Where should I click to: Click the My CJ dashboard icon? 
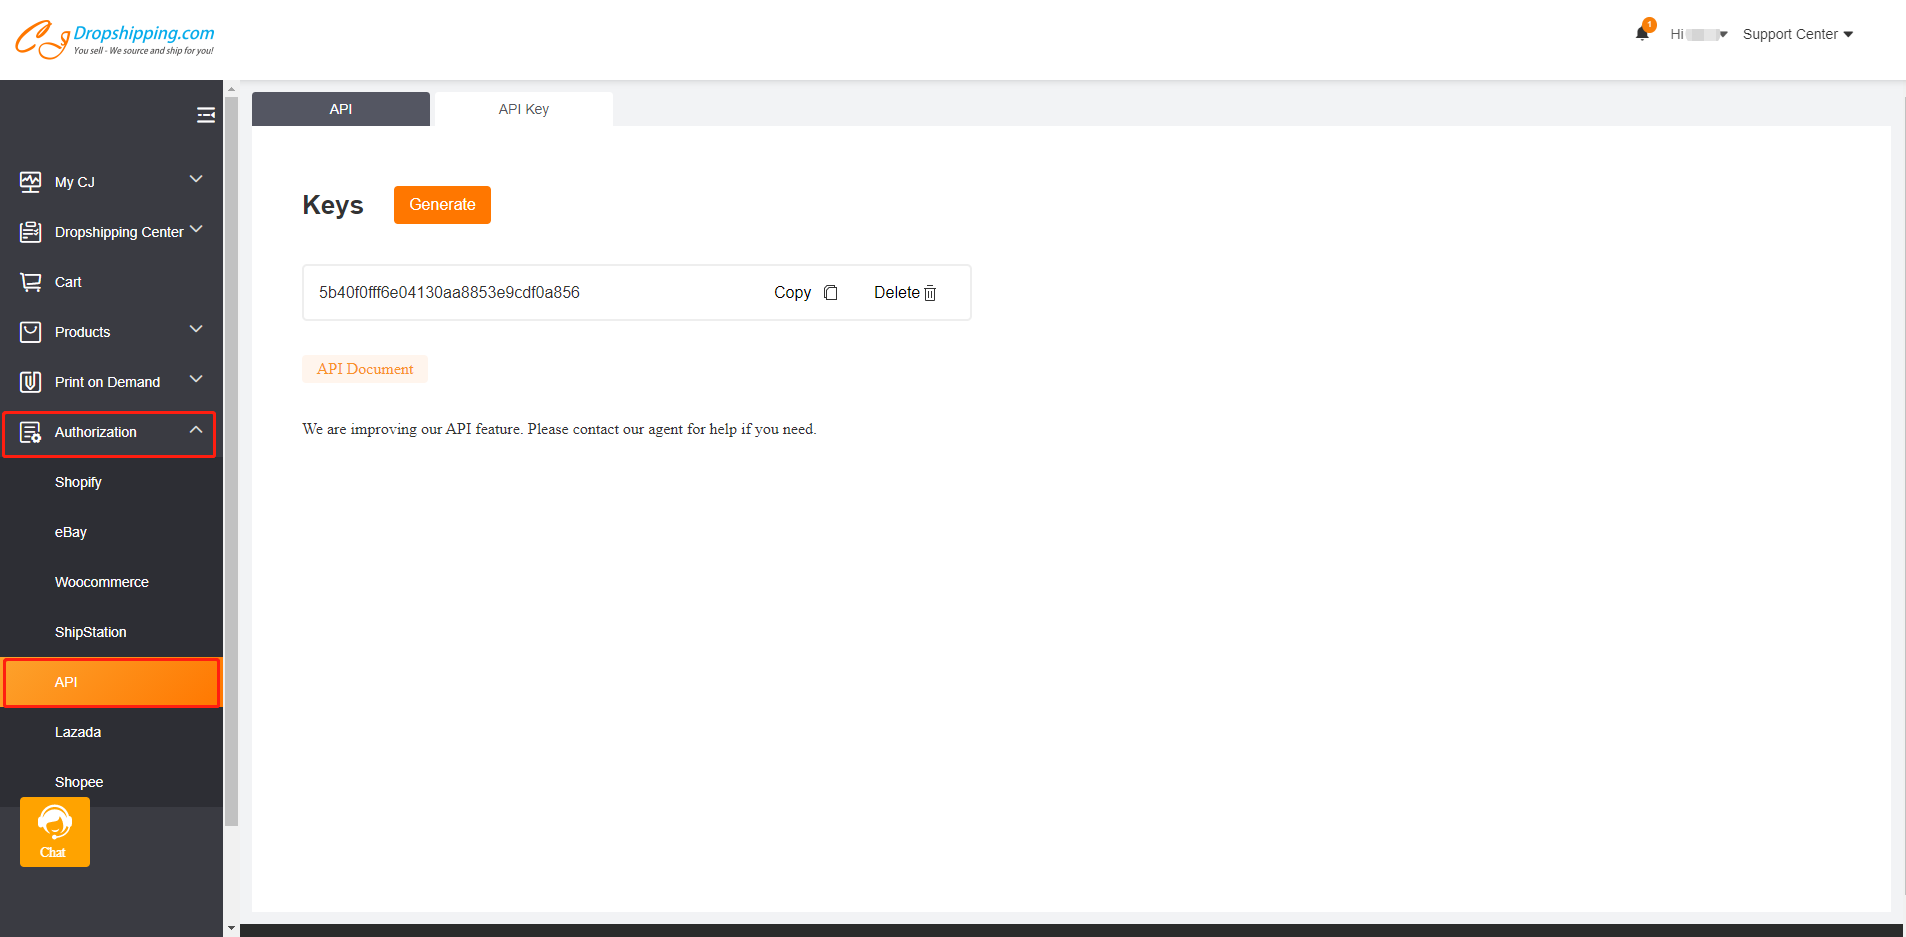(x=31, y=182)
